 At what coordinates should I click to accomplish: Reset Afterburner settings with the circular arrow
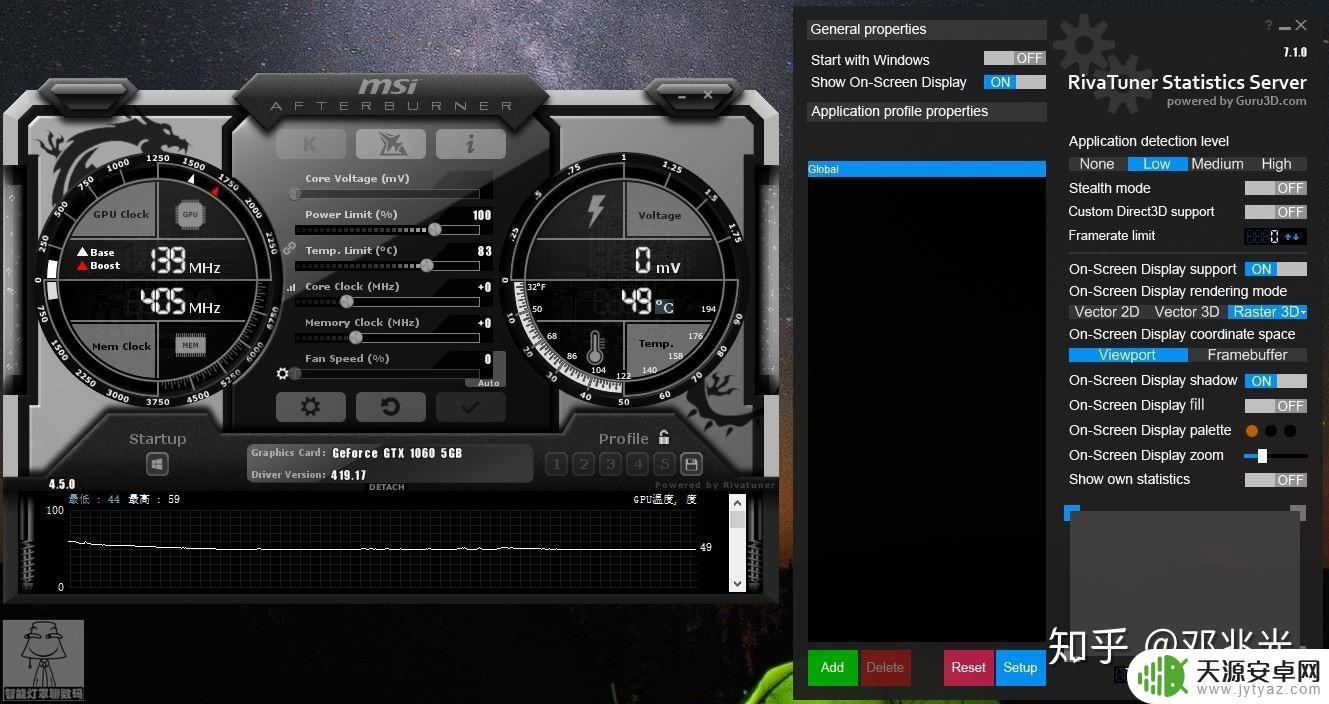391,407
